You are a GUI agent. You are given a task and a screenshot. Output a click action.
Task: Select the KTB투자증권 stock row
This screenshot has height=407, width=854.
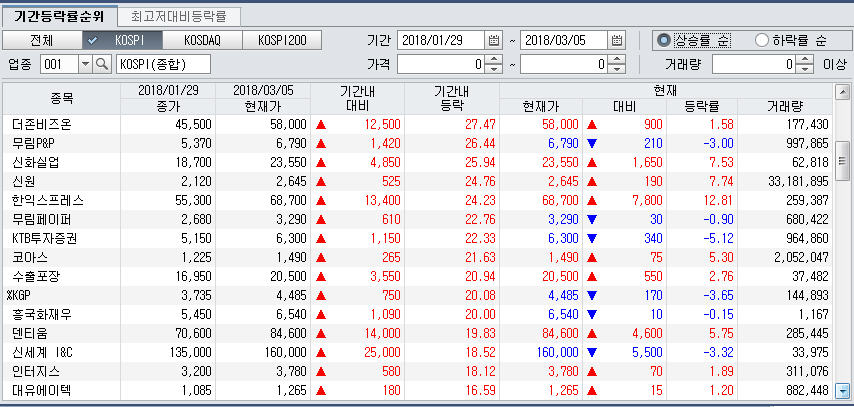point(418,238)
